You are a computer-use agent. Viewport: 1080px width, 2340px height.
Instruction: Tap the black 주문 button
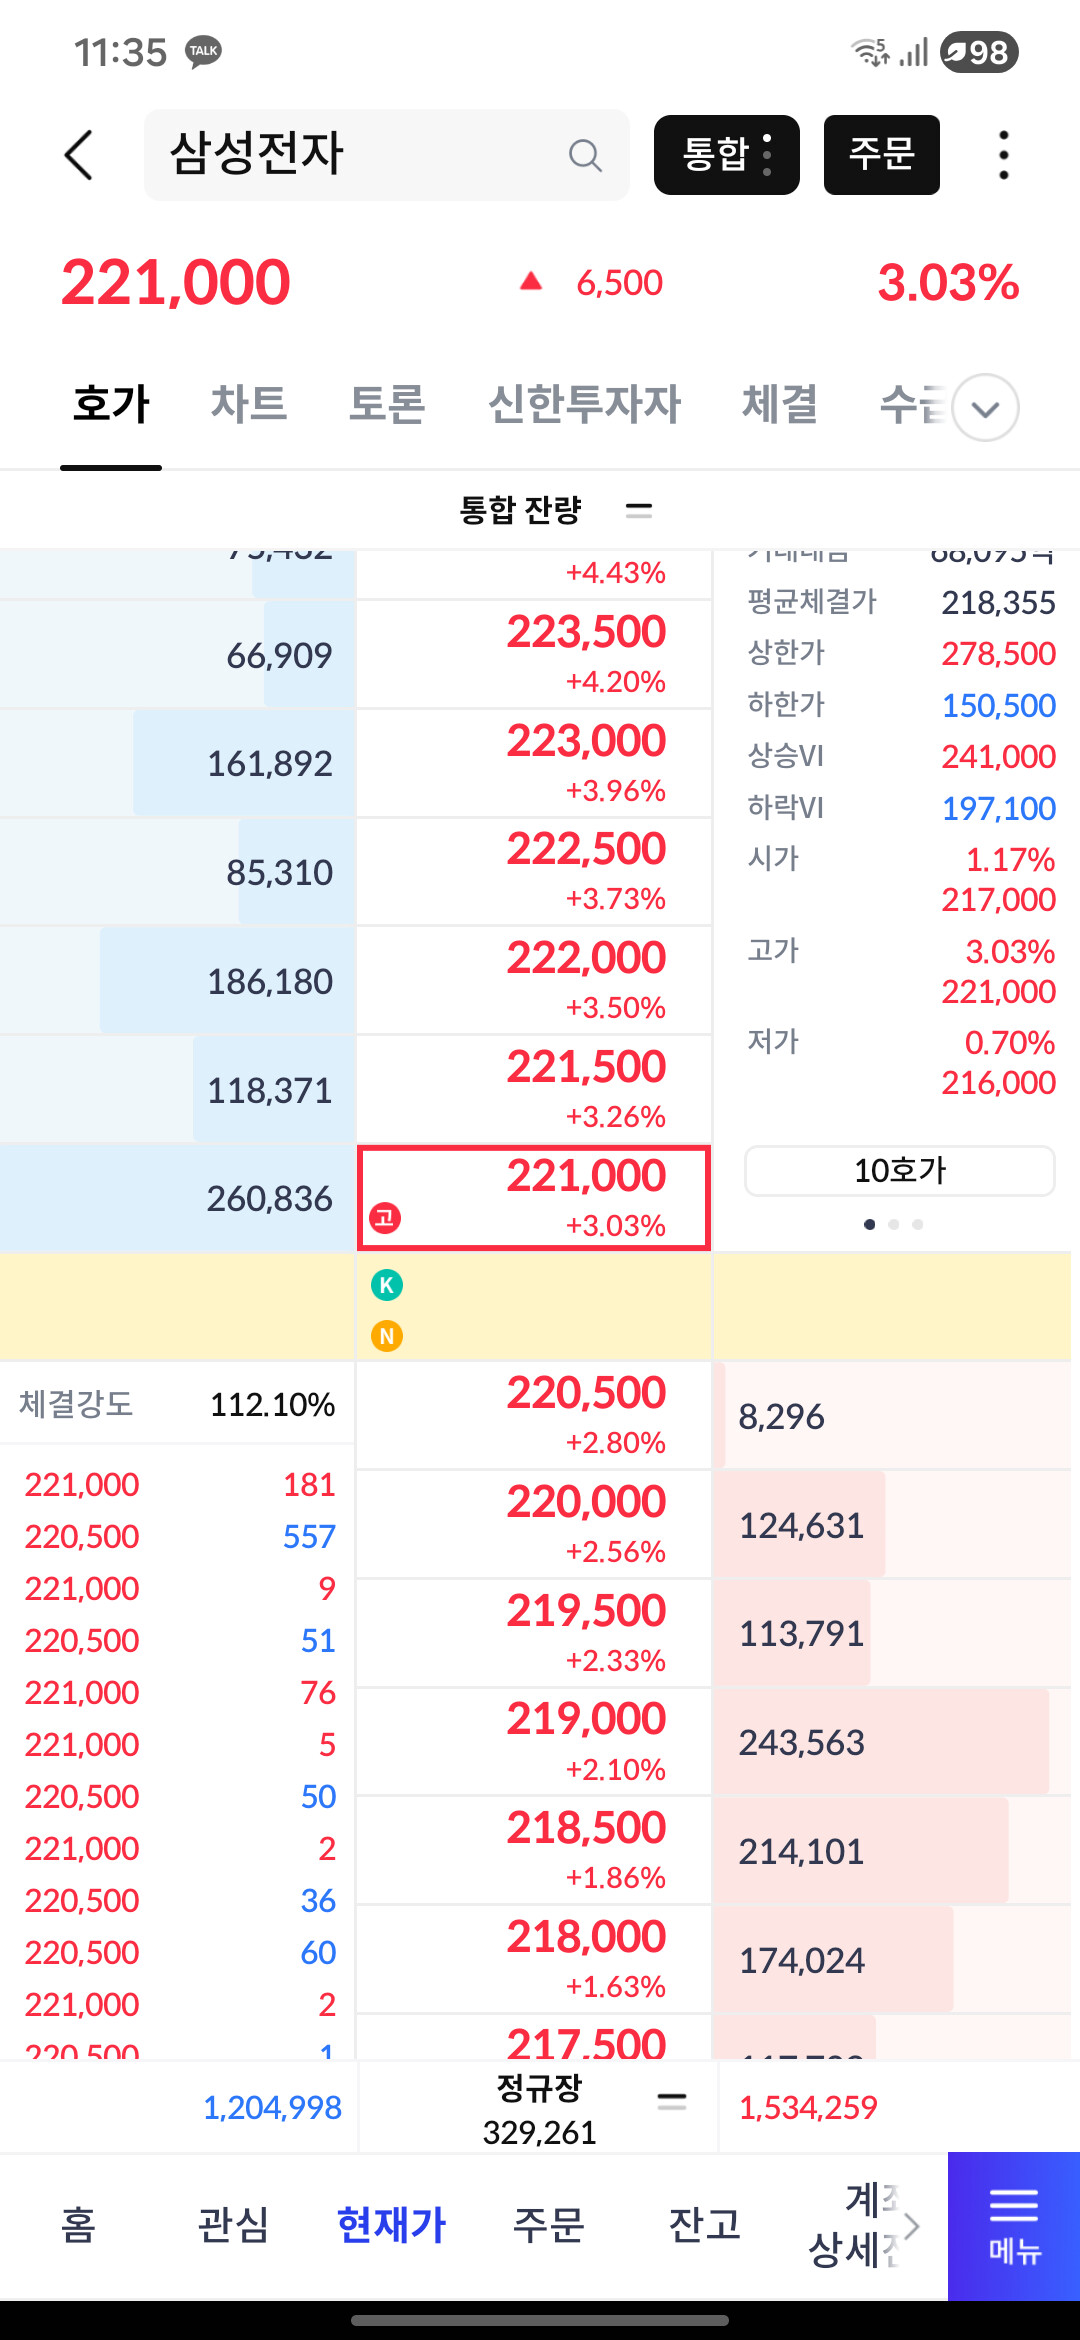(x=882, y=155)
